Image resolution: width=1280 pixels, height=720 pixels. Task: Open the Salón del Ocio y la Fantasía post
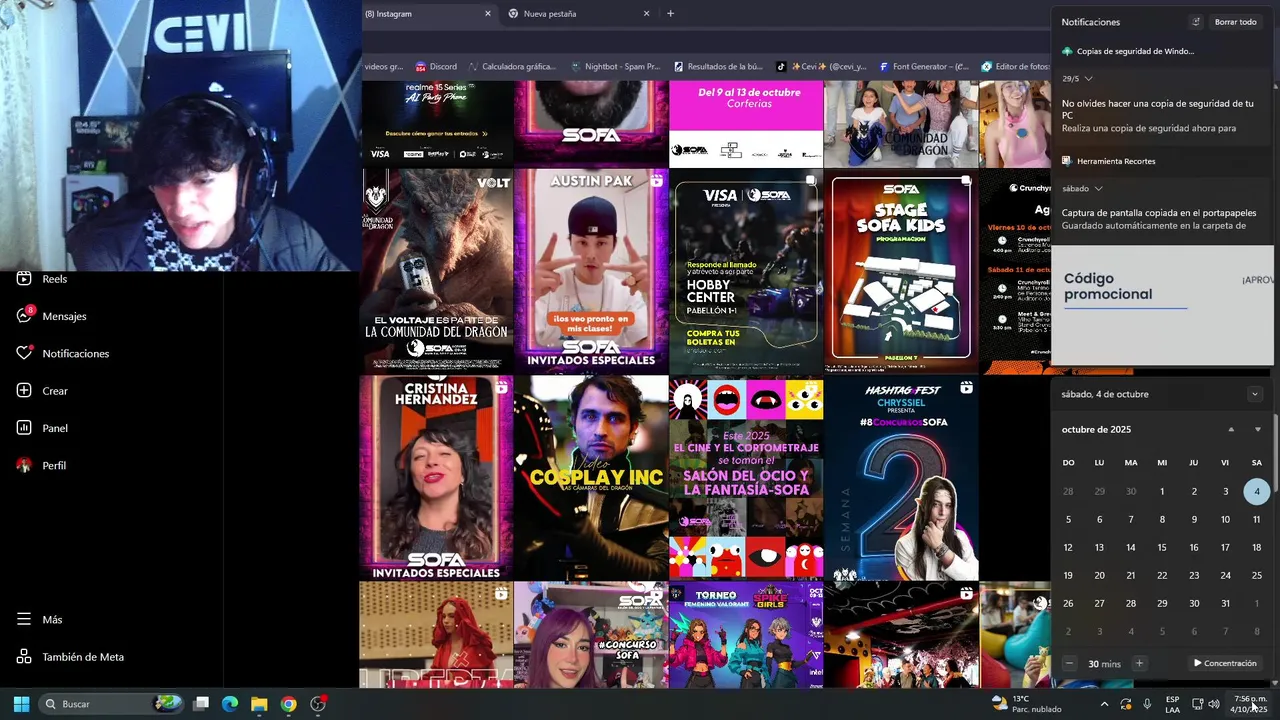click(746, 477)
